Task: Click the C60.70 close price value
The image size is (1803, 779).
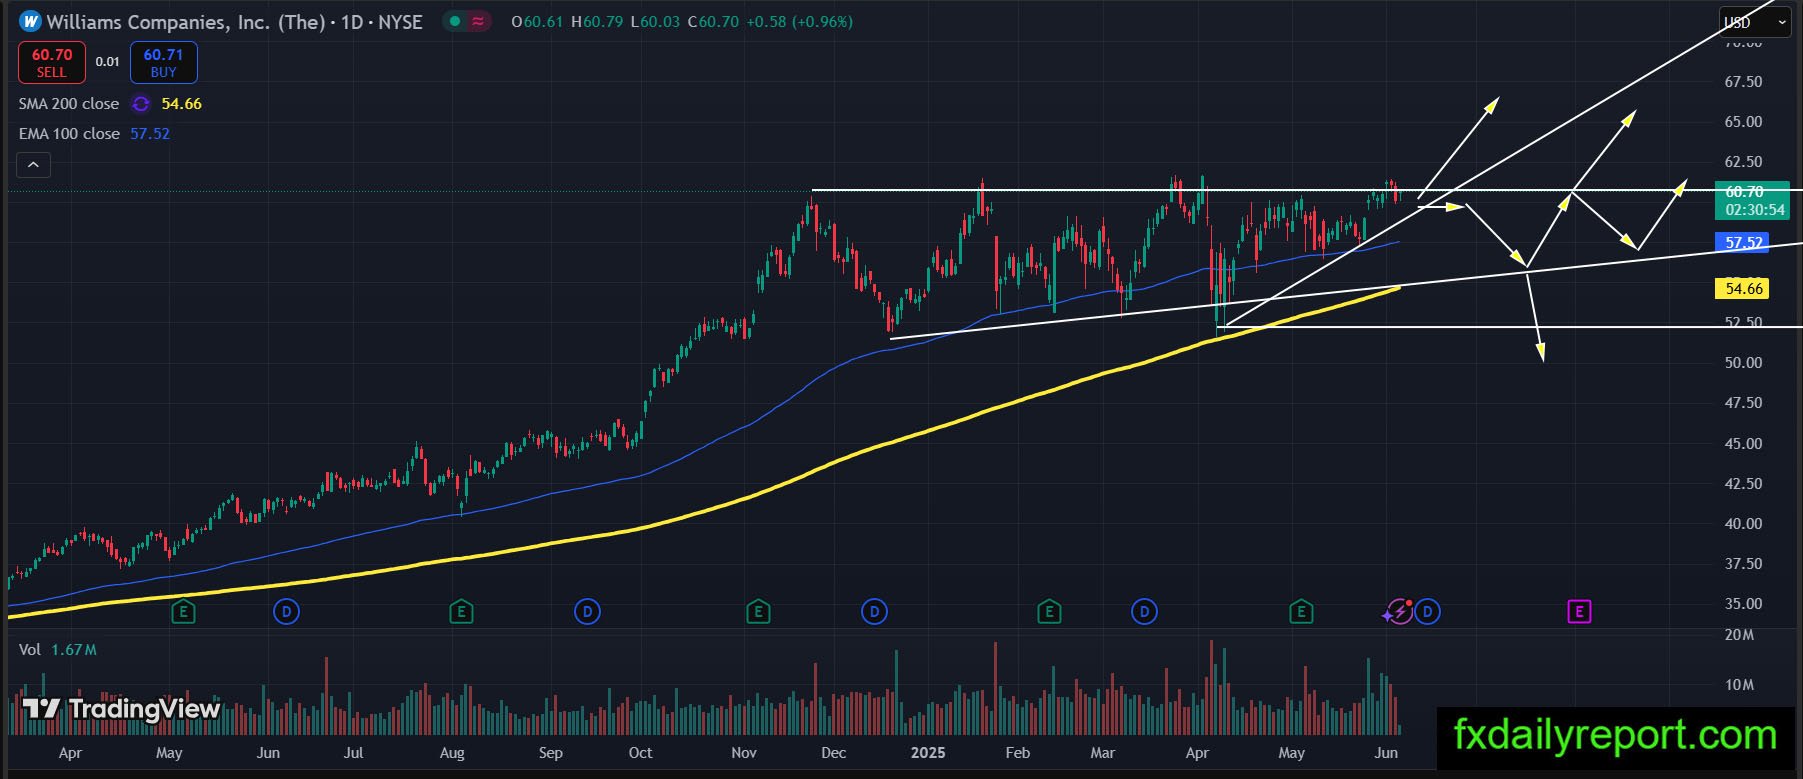Action: [713, 22]
